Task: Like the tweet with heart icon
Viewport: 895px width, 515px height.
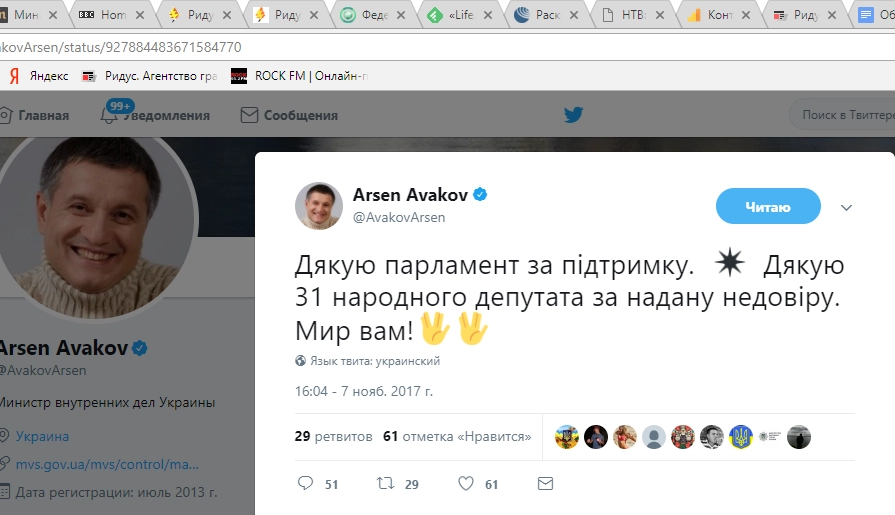Action: (466, 484)
